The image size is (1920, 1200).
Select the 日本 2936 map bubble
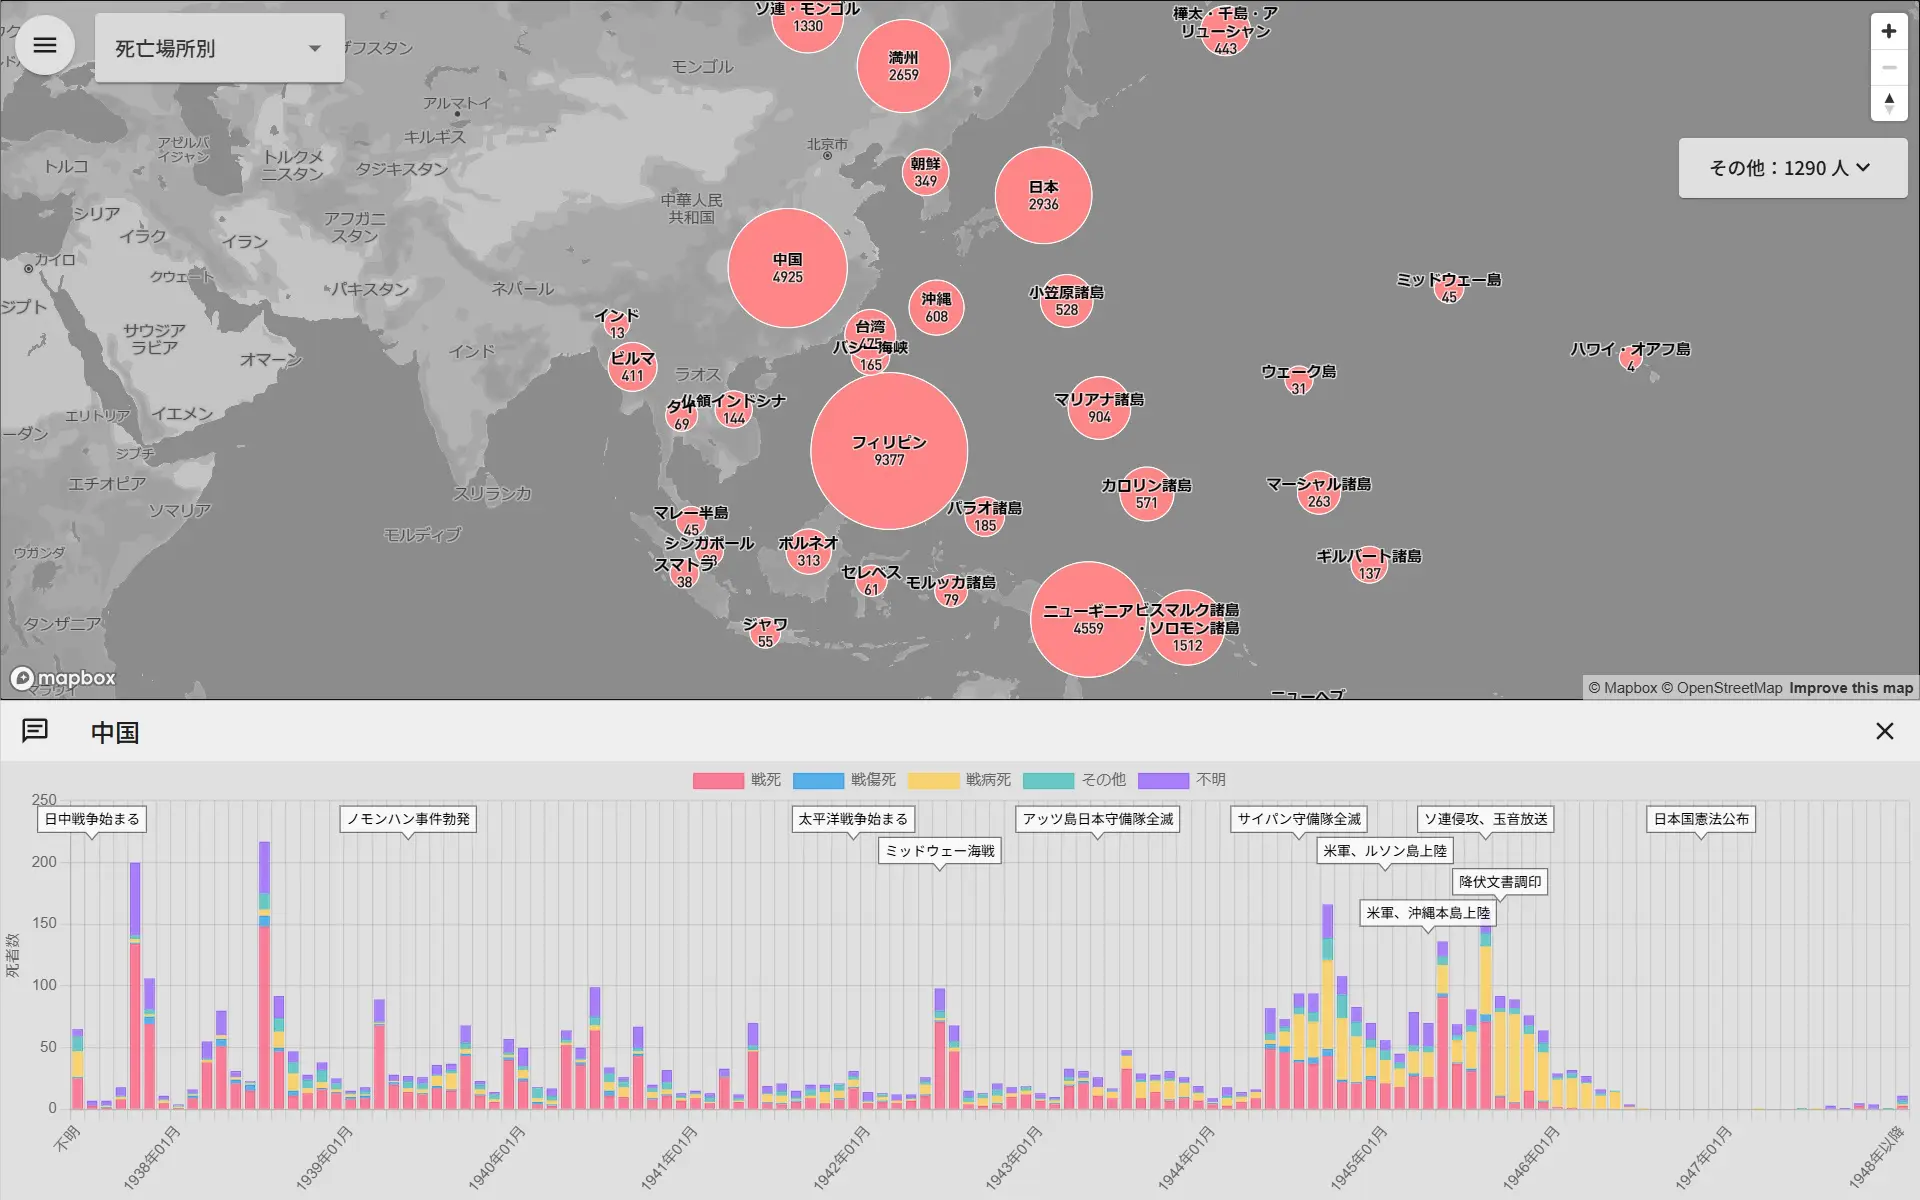point(1043,195)
